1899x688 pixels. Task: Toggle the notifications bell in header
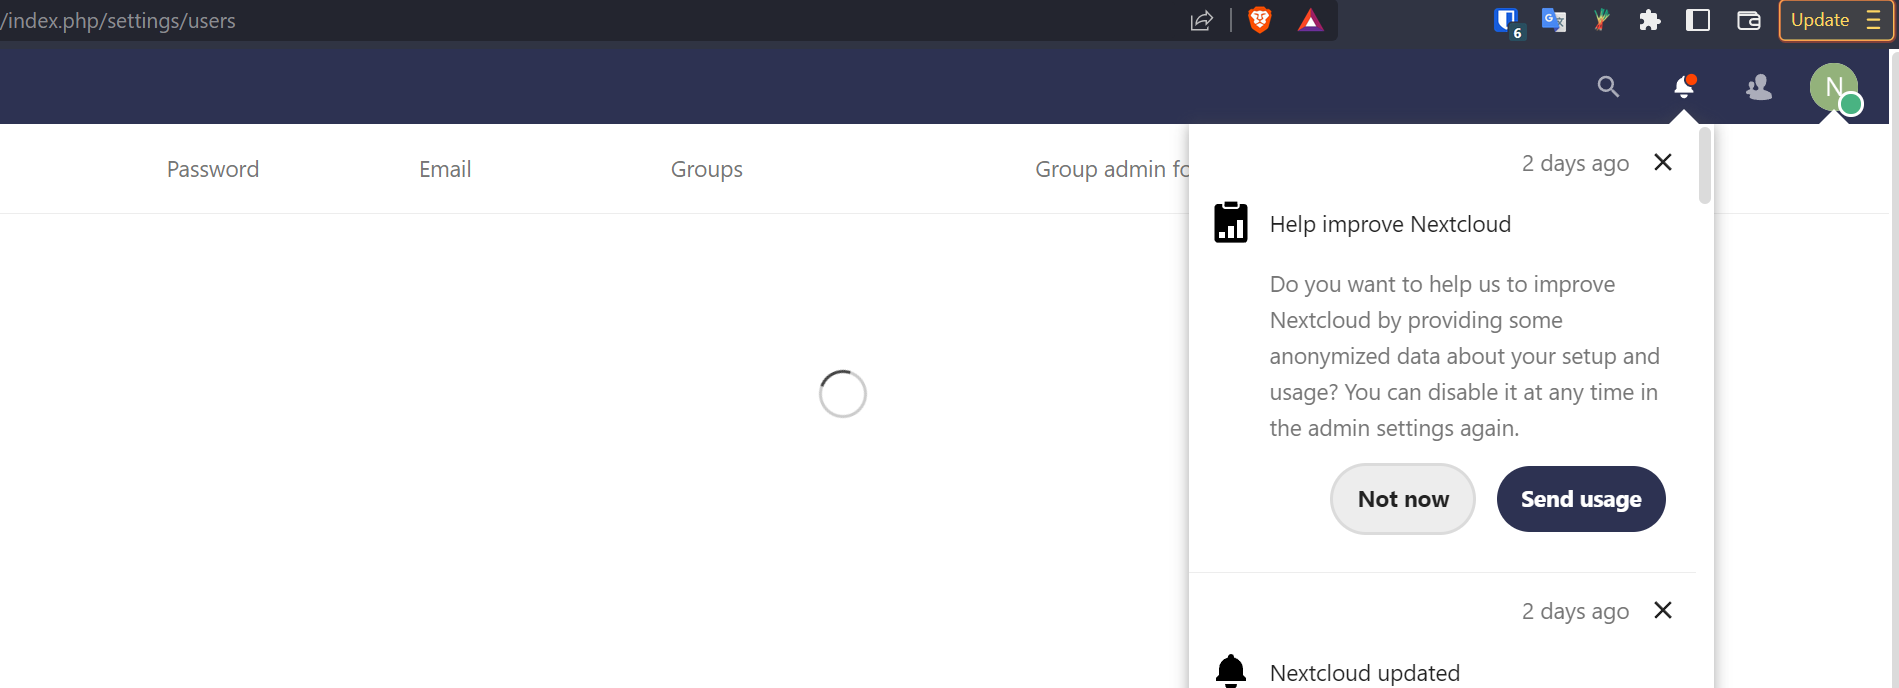coord(1685,87)
